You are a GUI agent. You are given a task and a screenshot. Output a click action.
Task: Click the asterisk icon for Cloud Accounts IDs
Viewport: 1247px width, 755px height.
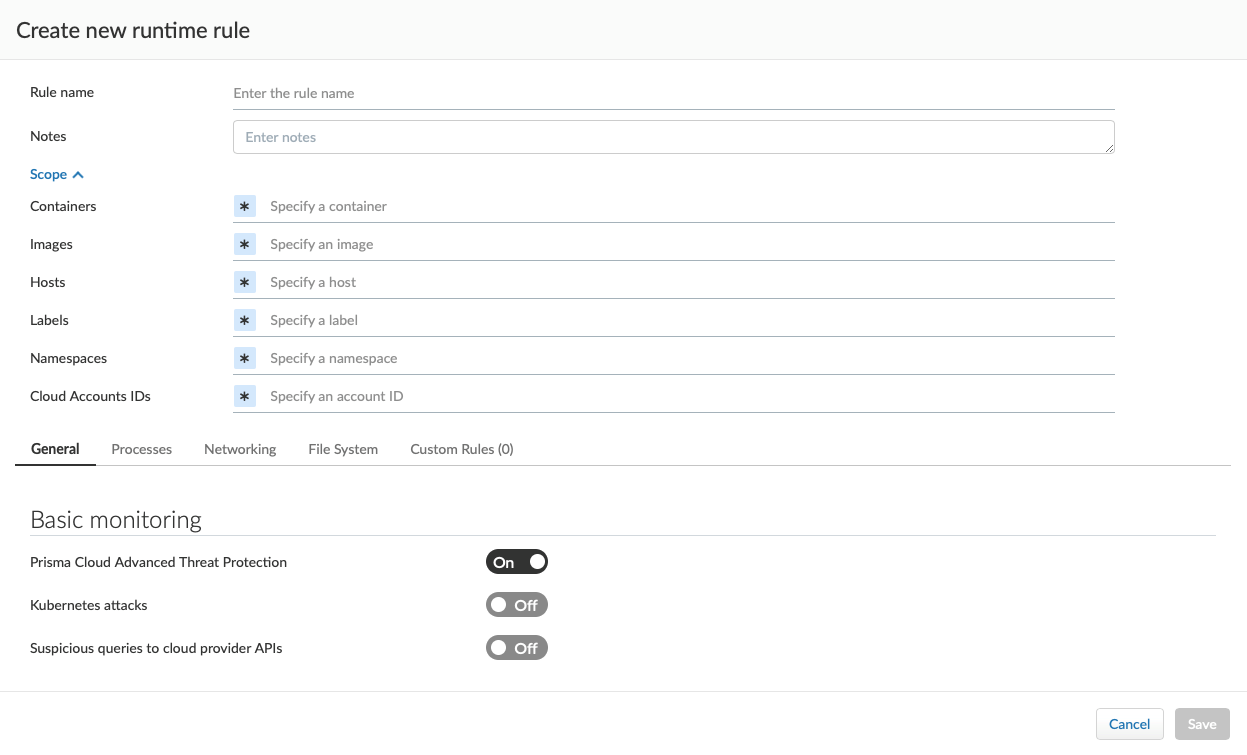(245, 396)
